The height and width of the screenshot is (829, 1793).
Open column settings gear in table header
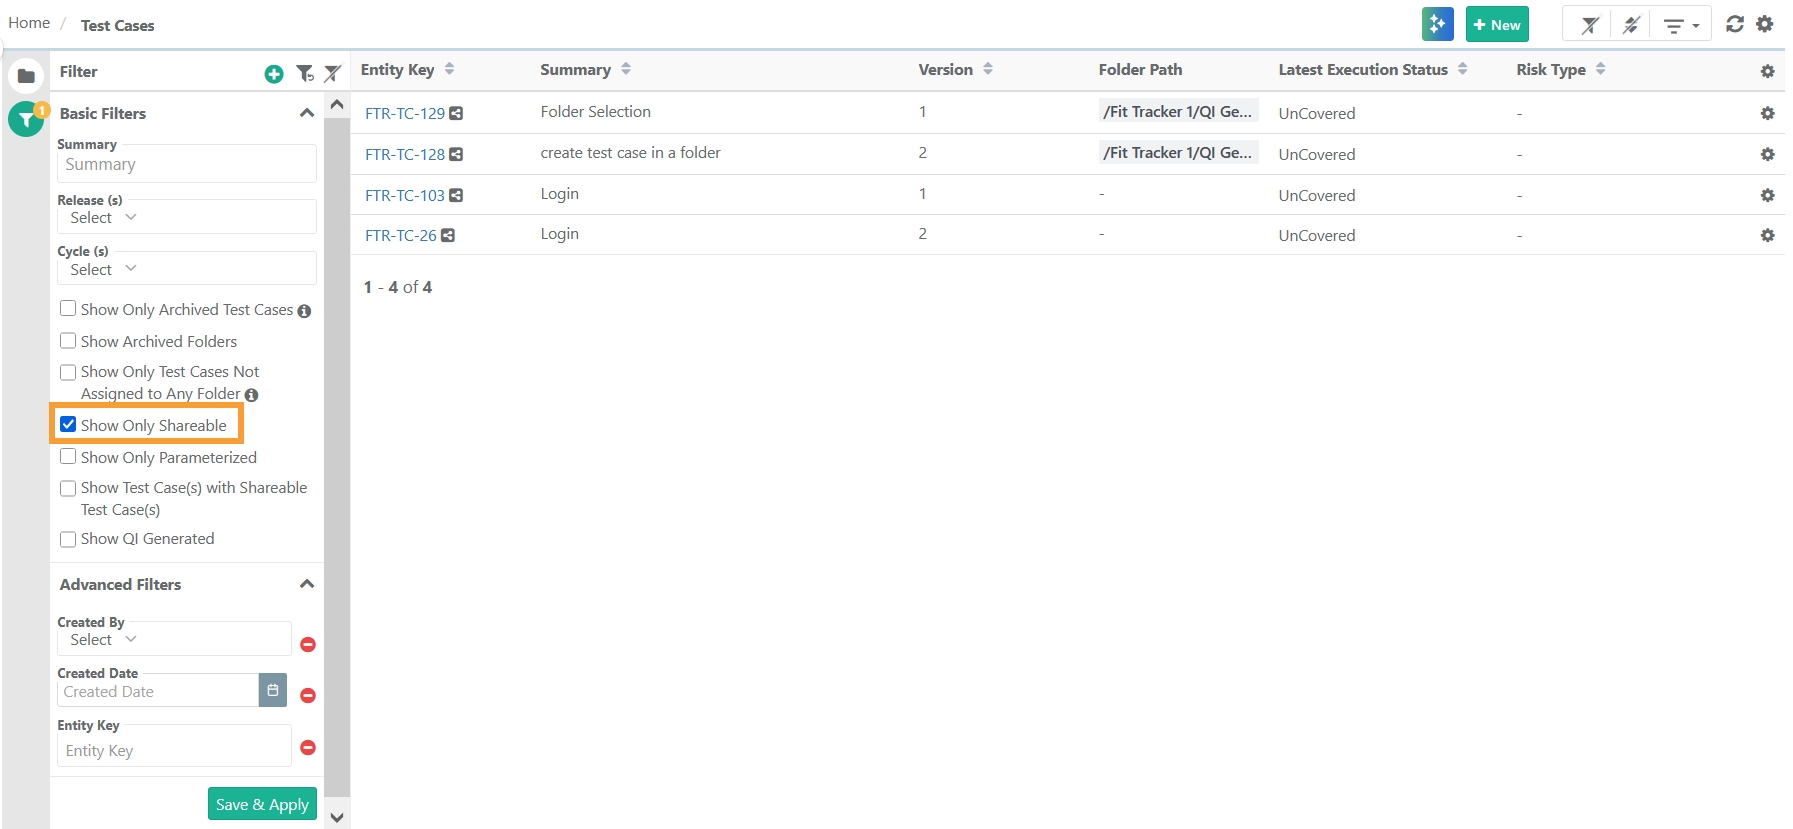1767,71
